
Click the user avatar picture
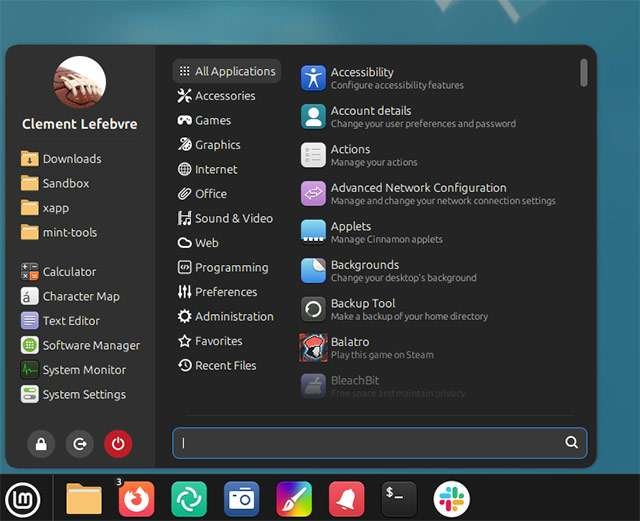click(80, 82)
